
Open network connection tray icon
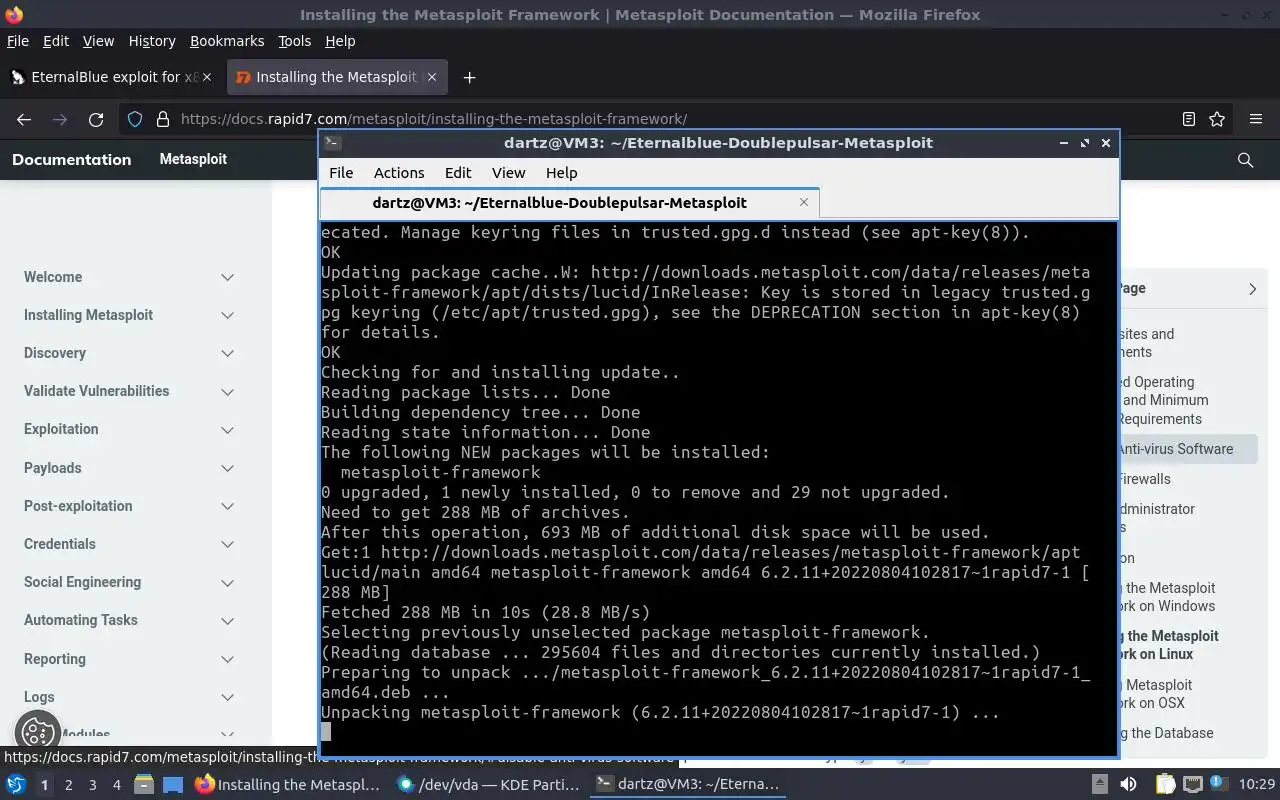pos(1193,785)
